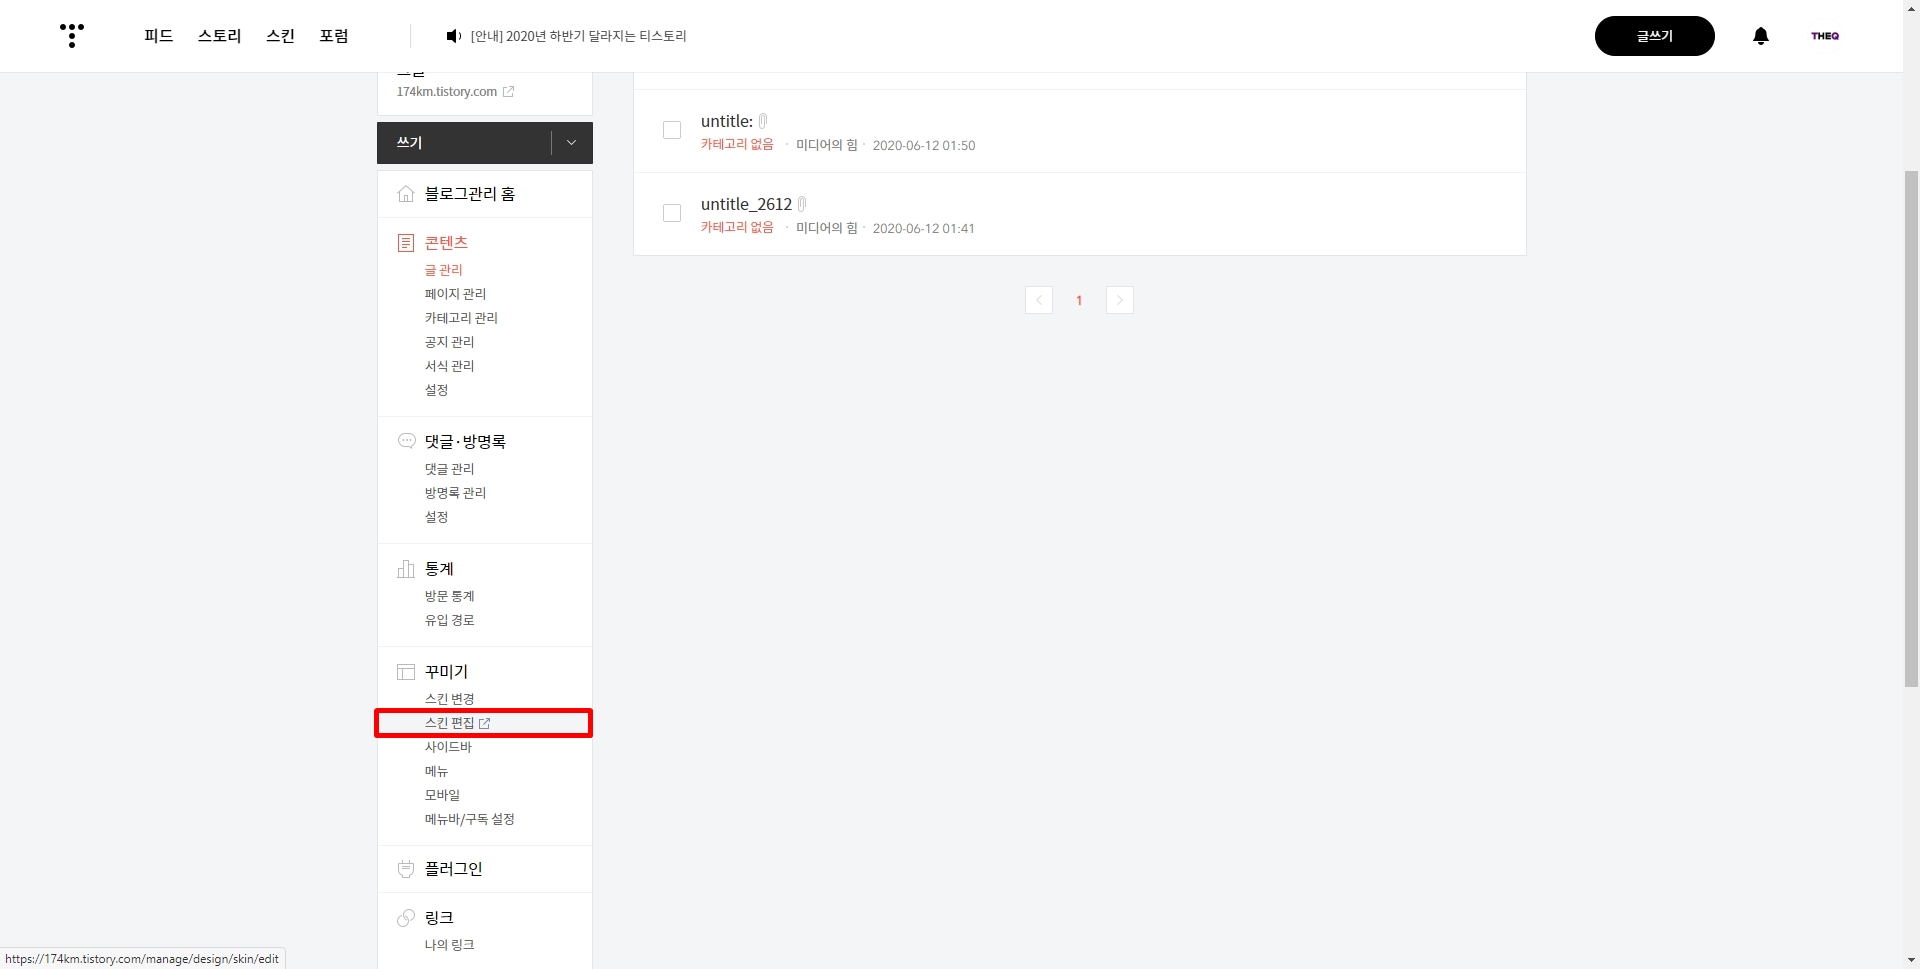Viewport: 1920px width, 969px height.
Task: Open external link icon next to 174km.tistory.com
Action: 508,91
